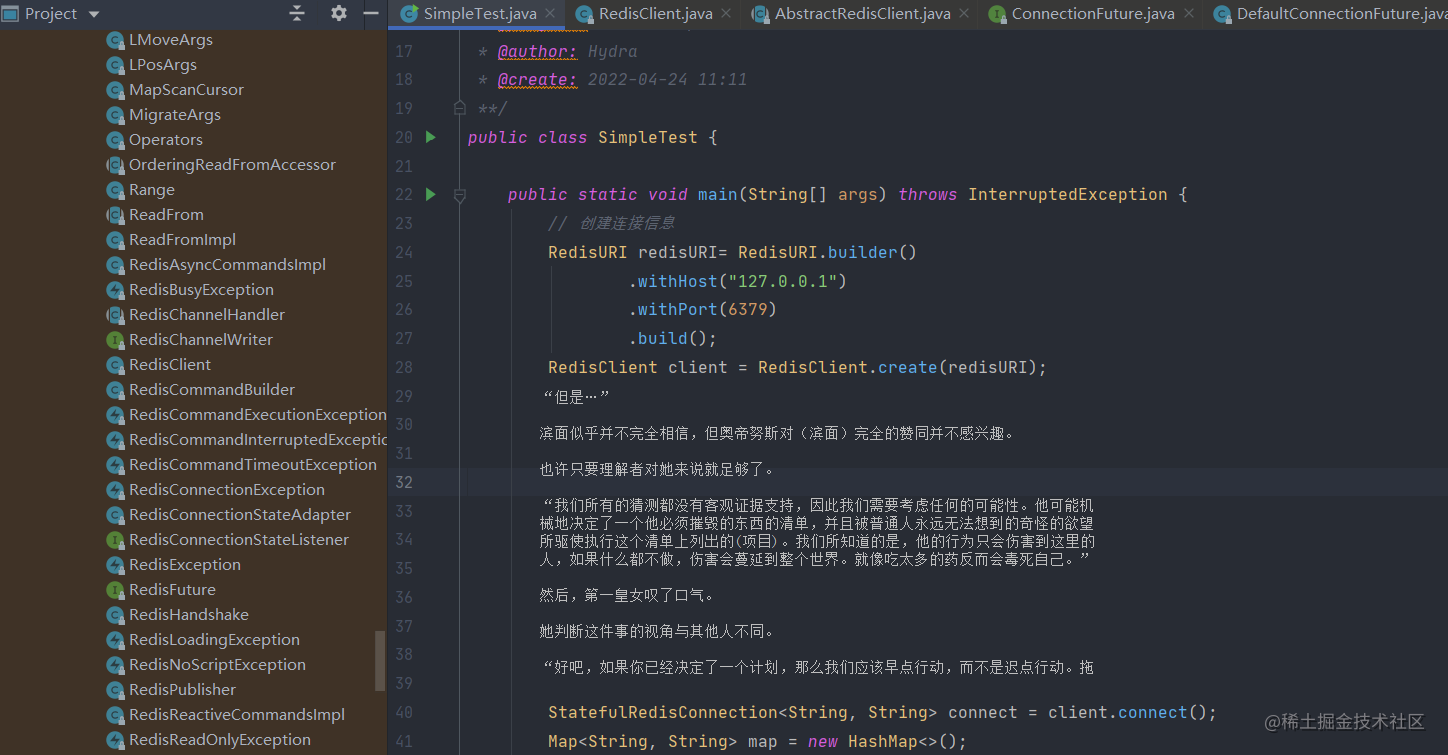Click the withPort method call

677,309
